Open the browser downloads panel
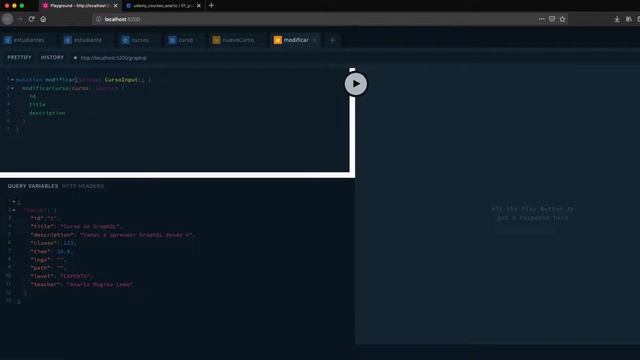Image resolution: width=640 pixels, height=360 pixels. coord(617,19)
